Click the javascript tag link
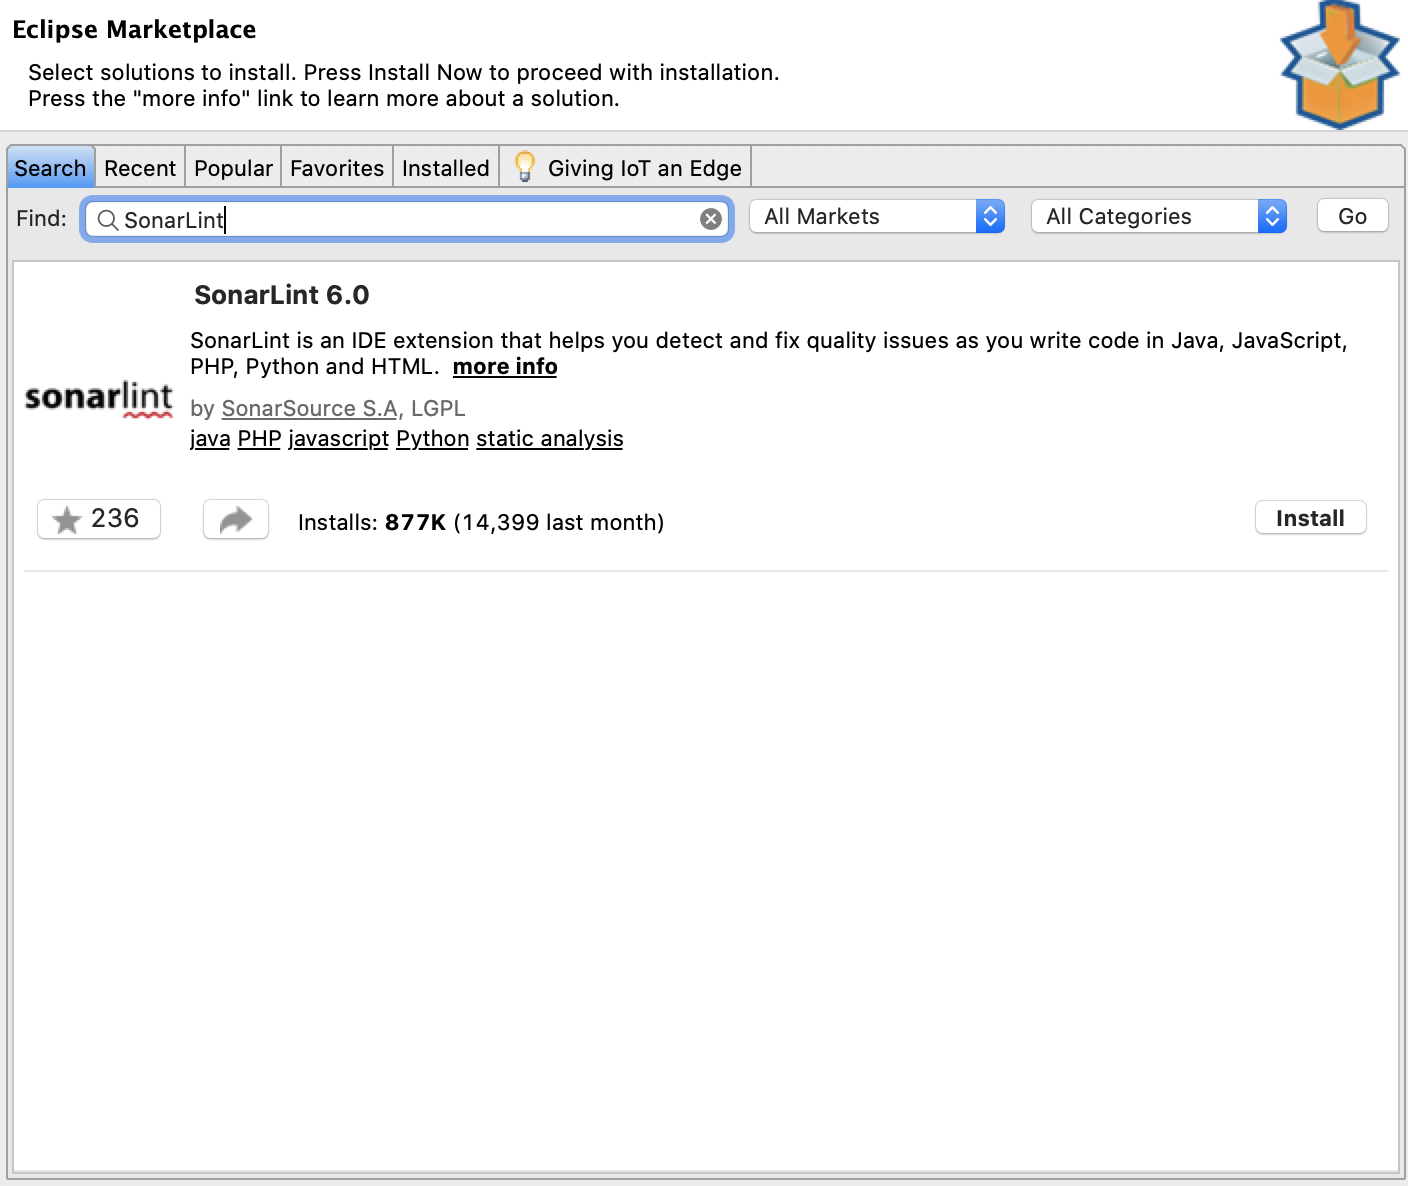The width and height of the screenshot is (1408, 1186). (x=339, y=439)
